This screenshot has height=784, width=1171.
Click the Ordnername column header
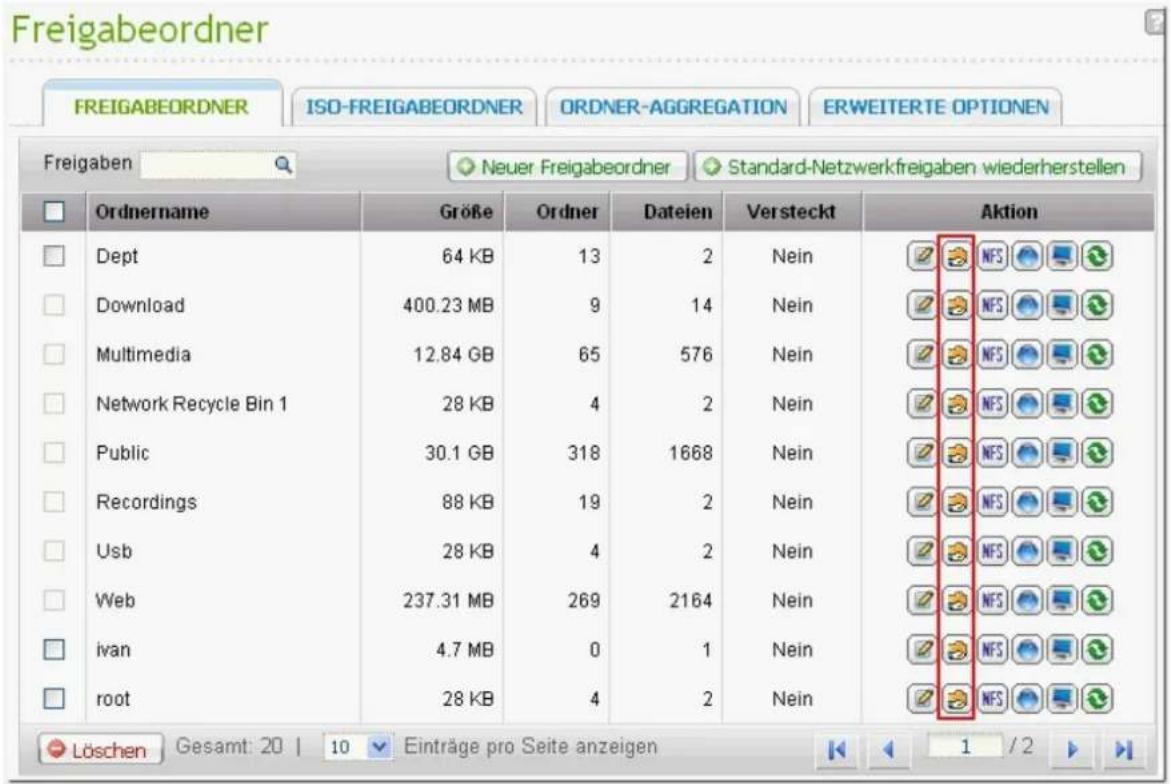pos(224,211)
